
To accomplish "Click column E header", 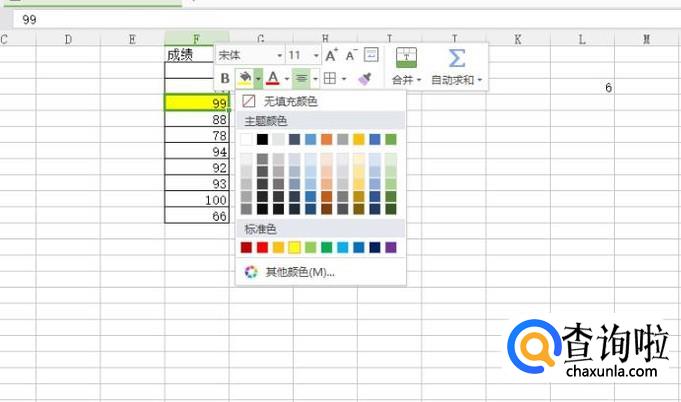I will pos(132,39).
